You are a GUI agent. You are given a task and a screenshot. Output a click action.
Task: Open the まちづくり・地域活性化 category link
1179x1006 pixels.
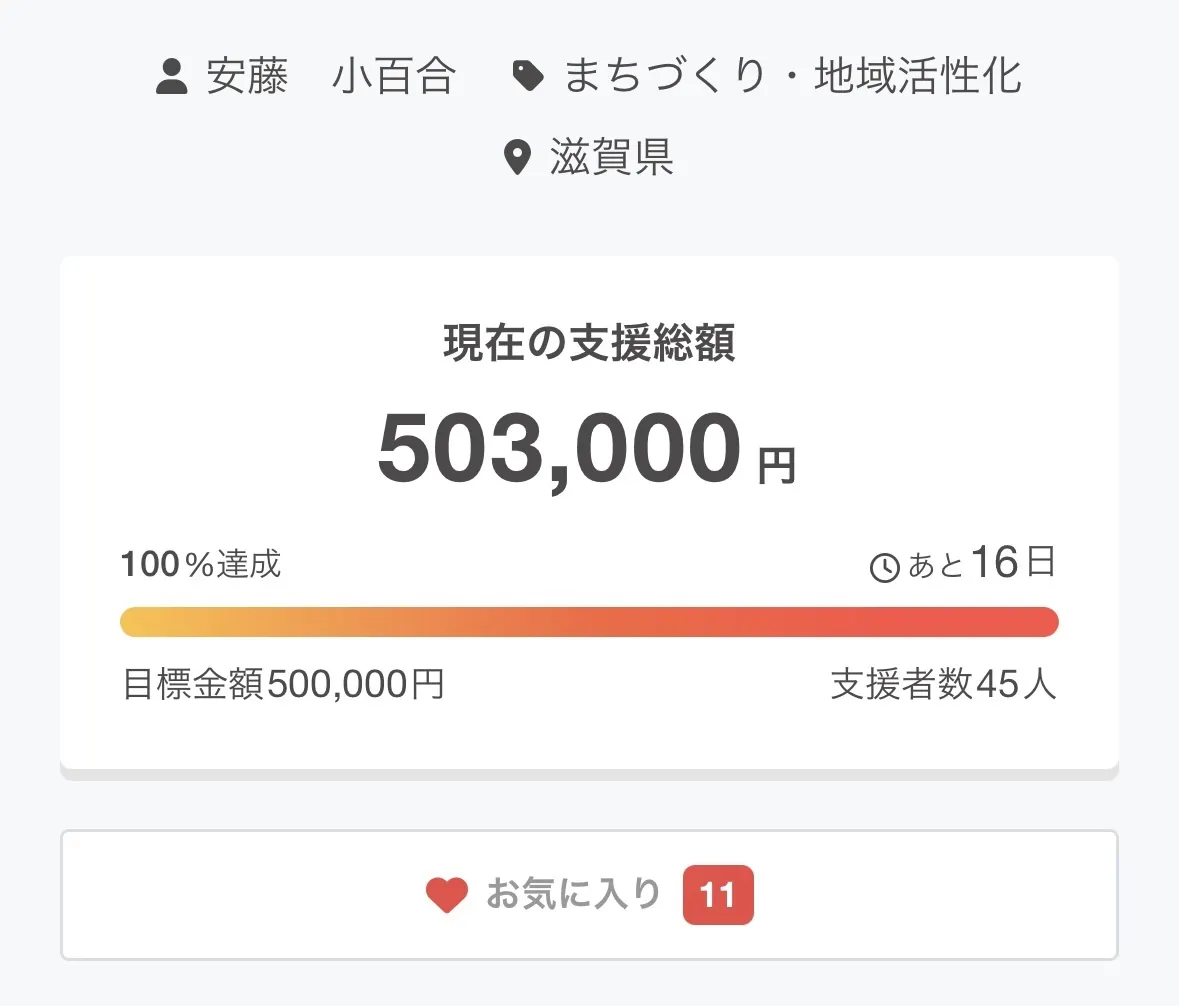(792, 77)
